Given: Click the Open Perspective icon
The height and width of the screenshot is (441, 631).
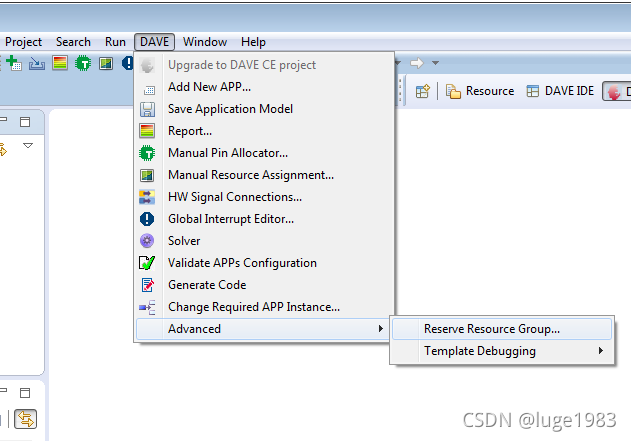Looking at the screenshot, I should [x=423, y=91].
